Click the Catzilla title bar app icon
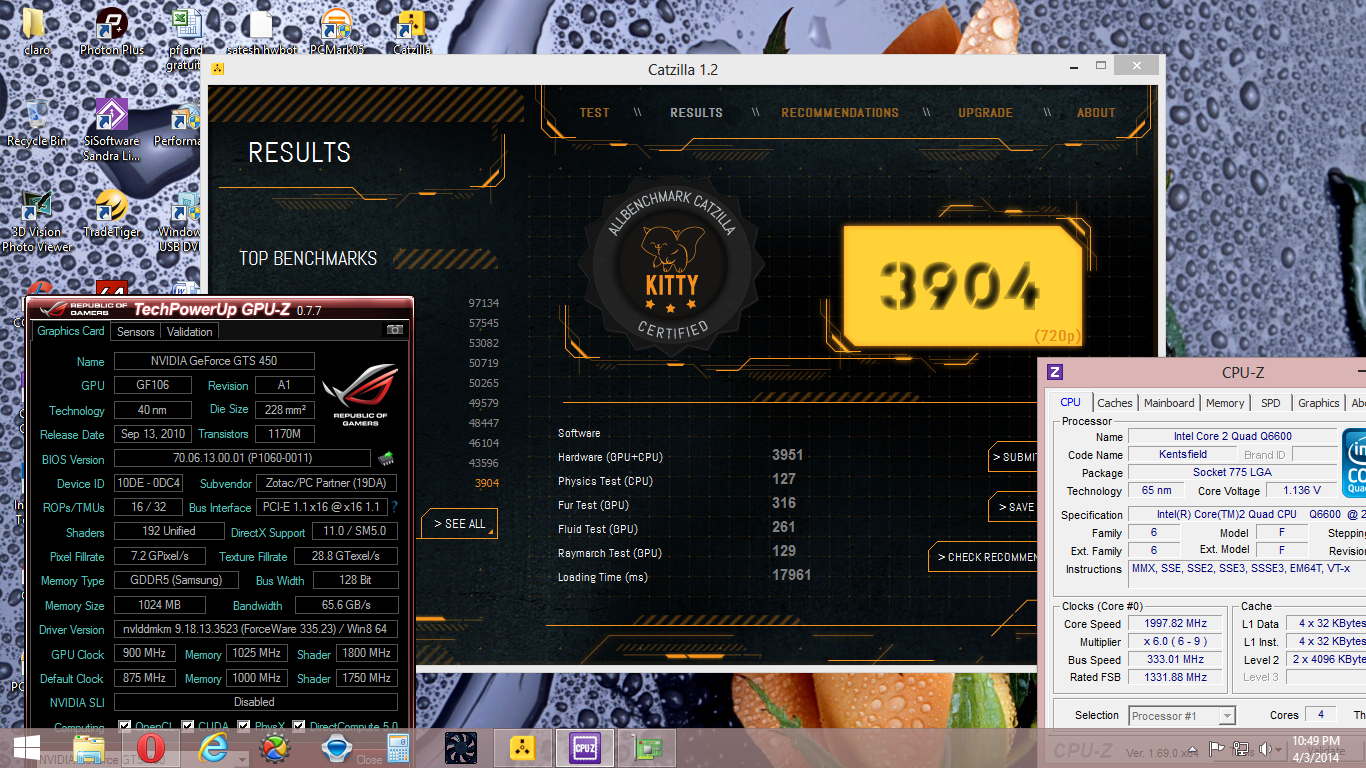This screenshot has height=768, width=1366. [217, 69]
